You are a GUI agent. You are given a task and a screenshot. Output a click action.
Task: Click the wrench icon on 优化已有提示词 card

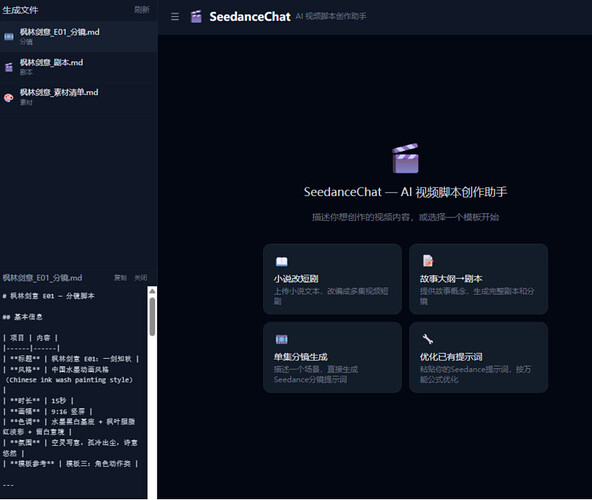[x=427, y=339]
